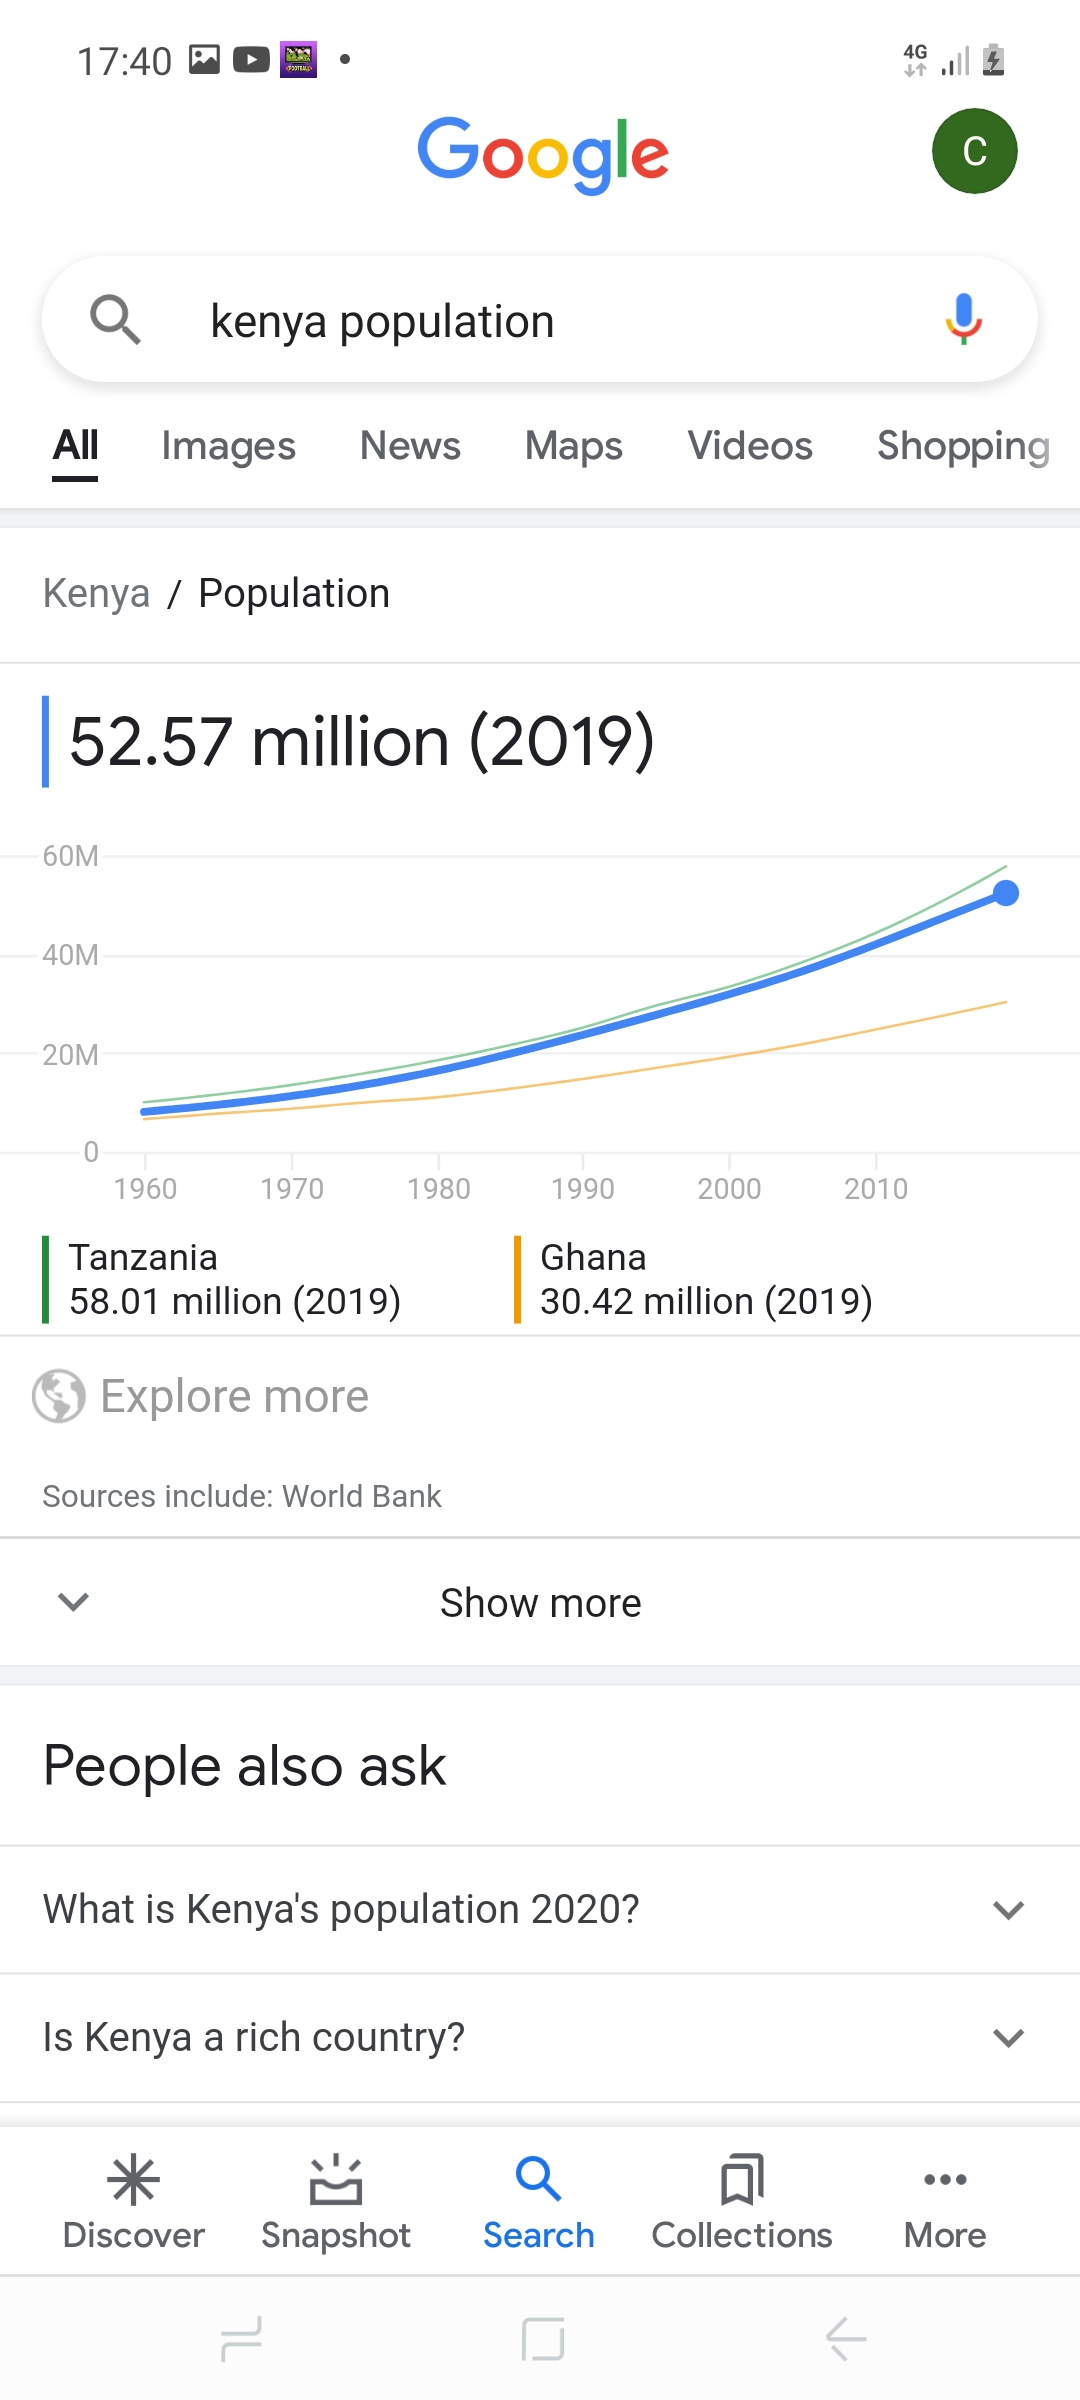Screen dimensions: 1080x2400
Task: Select the blue 2019 data point on chart
Action: click(1006, 893)
